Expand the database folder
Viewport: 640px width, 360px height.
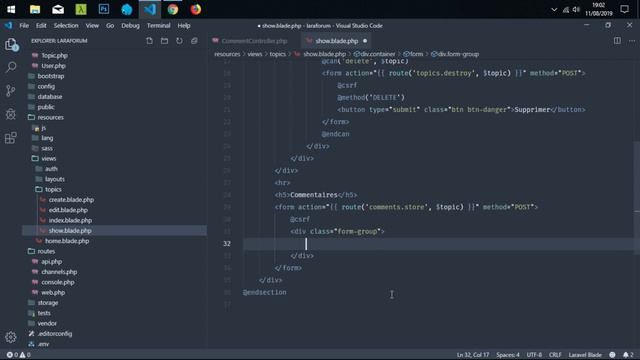pyautogui.click(x=50, y=96)
